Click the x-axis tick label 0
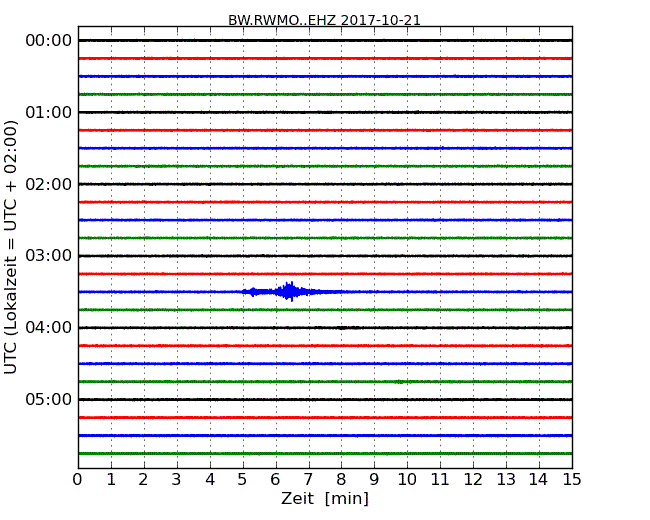Screen dimensions: 650x520 pyautogui.click(x=78, y=480)
